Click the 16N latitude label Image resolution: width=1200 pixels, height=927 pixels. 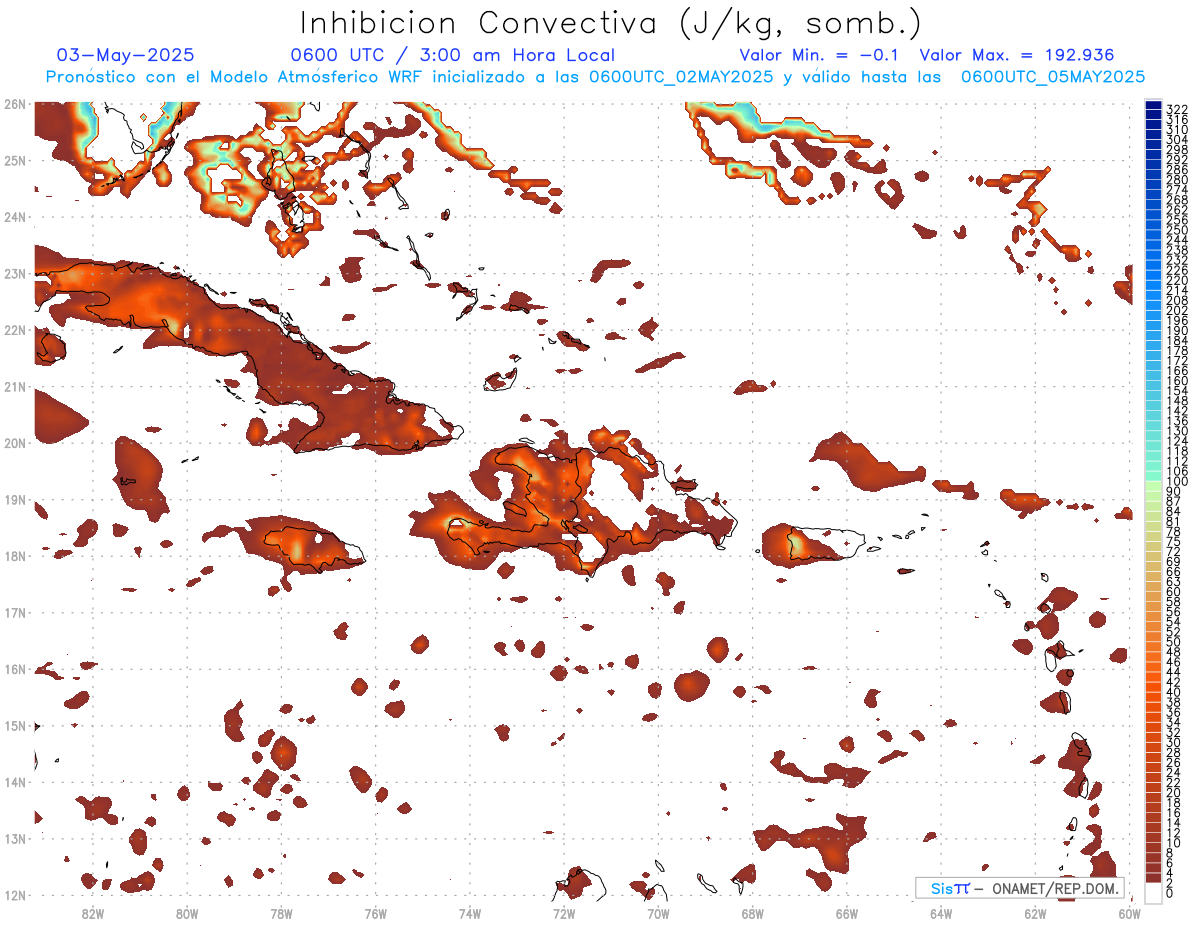14,669
